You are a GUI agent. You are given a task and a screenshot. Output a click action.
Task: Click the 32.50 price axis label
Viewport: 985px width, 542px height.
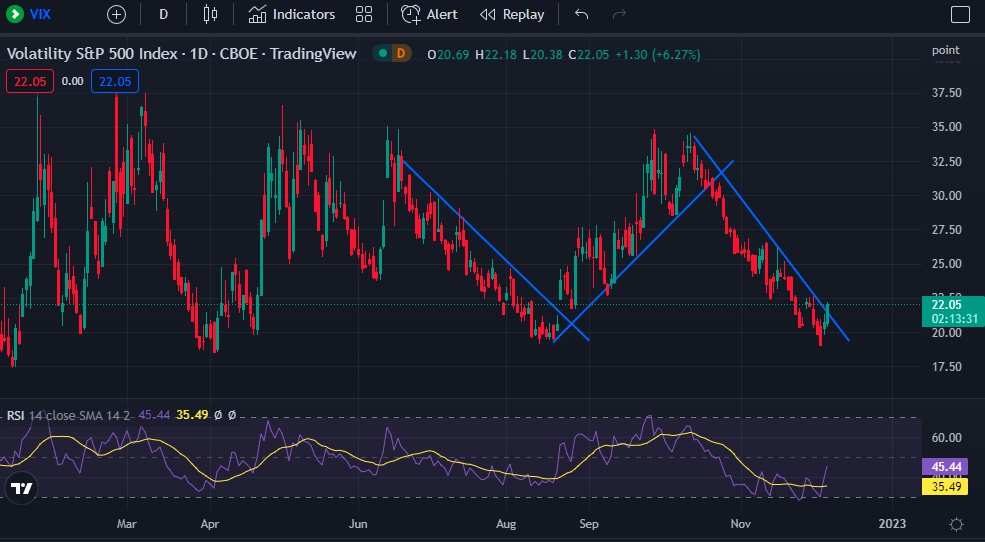[947, 161]
